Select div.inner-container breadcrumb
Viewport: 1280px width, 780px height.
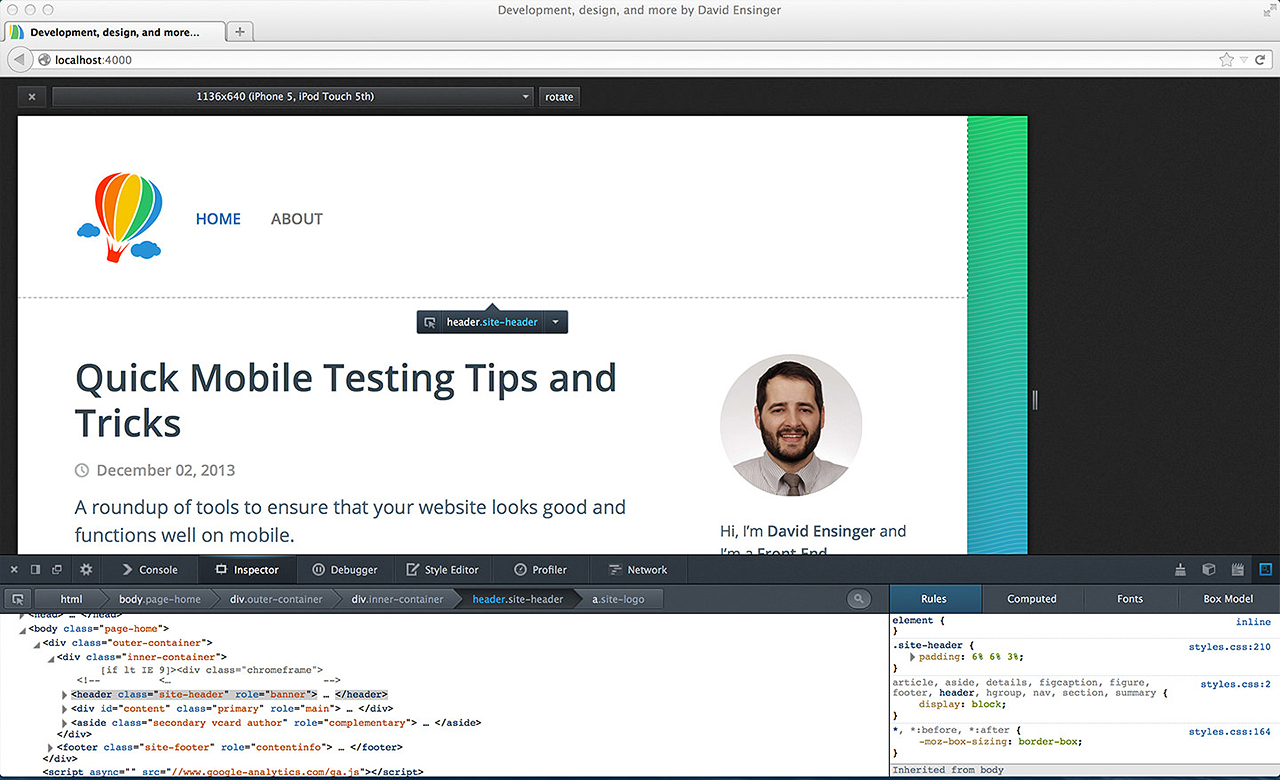click(x=397, y=599)
